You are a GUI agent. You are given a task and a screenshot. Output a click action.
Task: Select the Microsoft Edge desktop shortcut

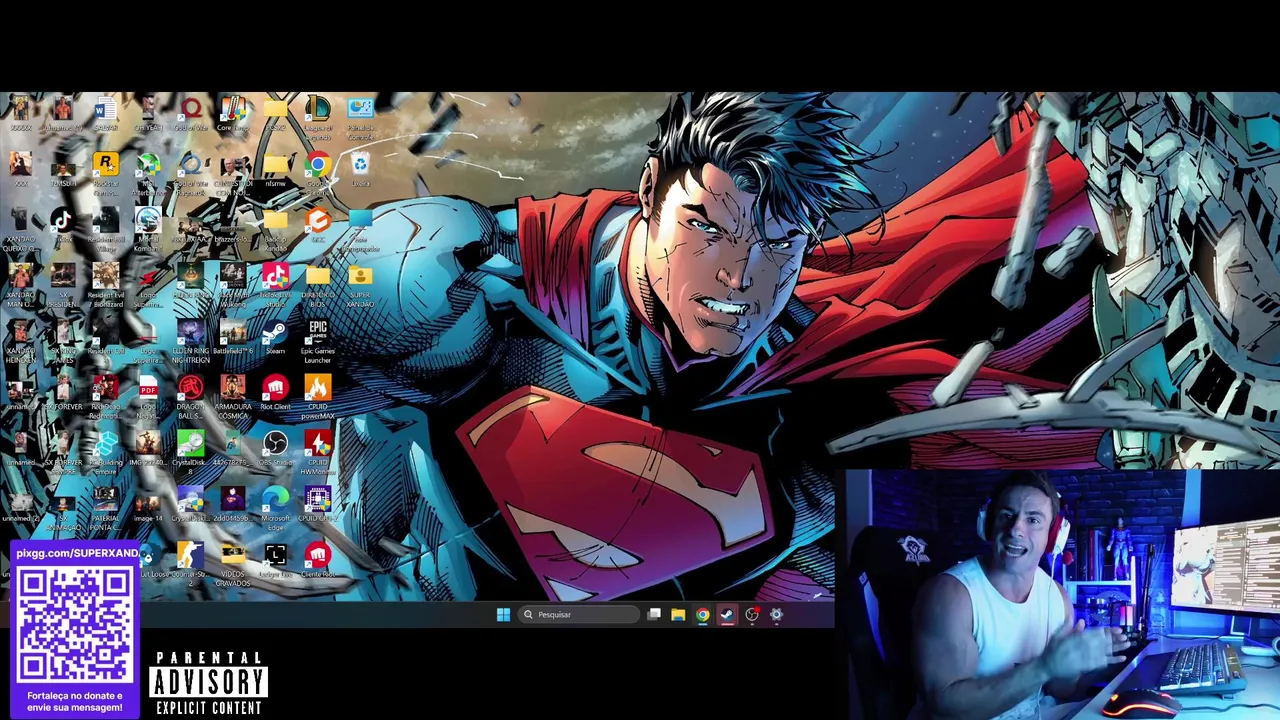click(x=276, y=510)
